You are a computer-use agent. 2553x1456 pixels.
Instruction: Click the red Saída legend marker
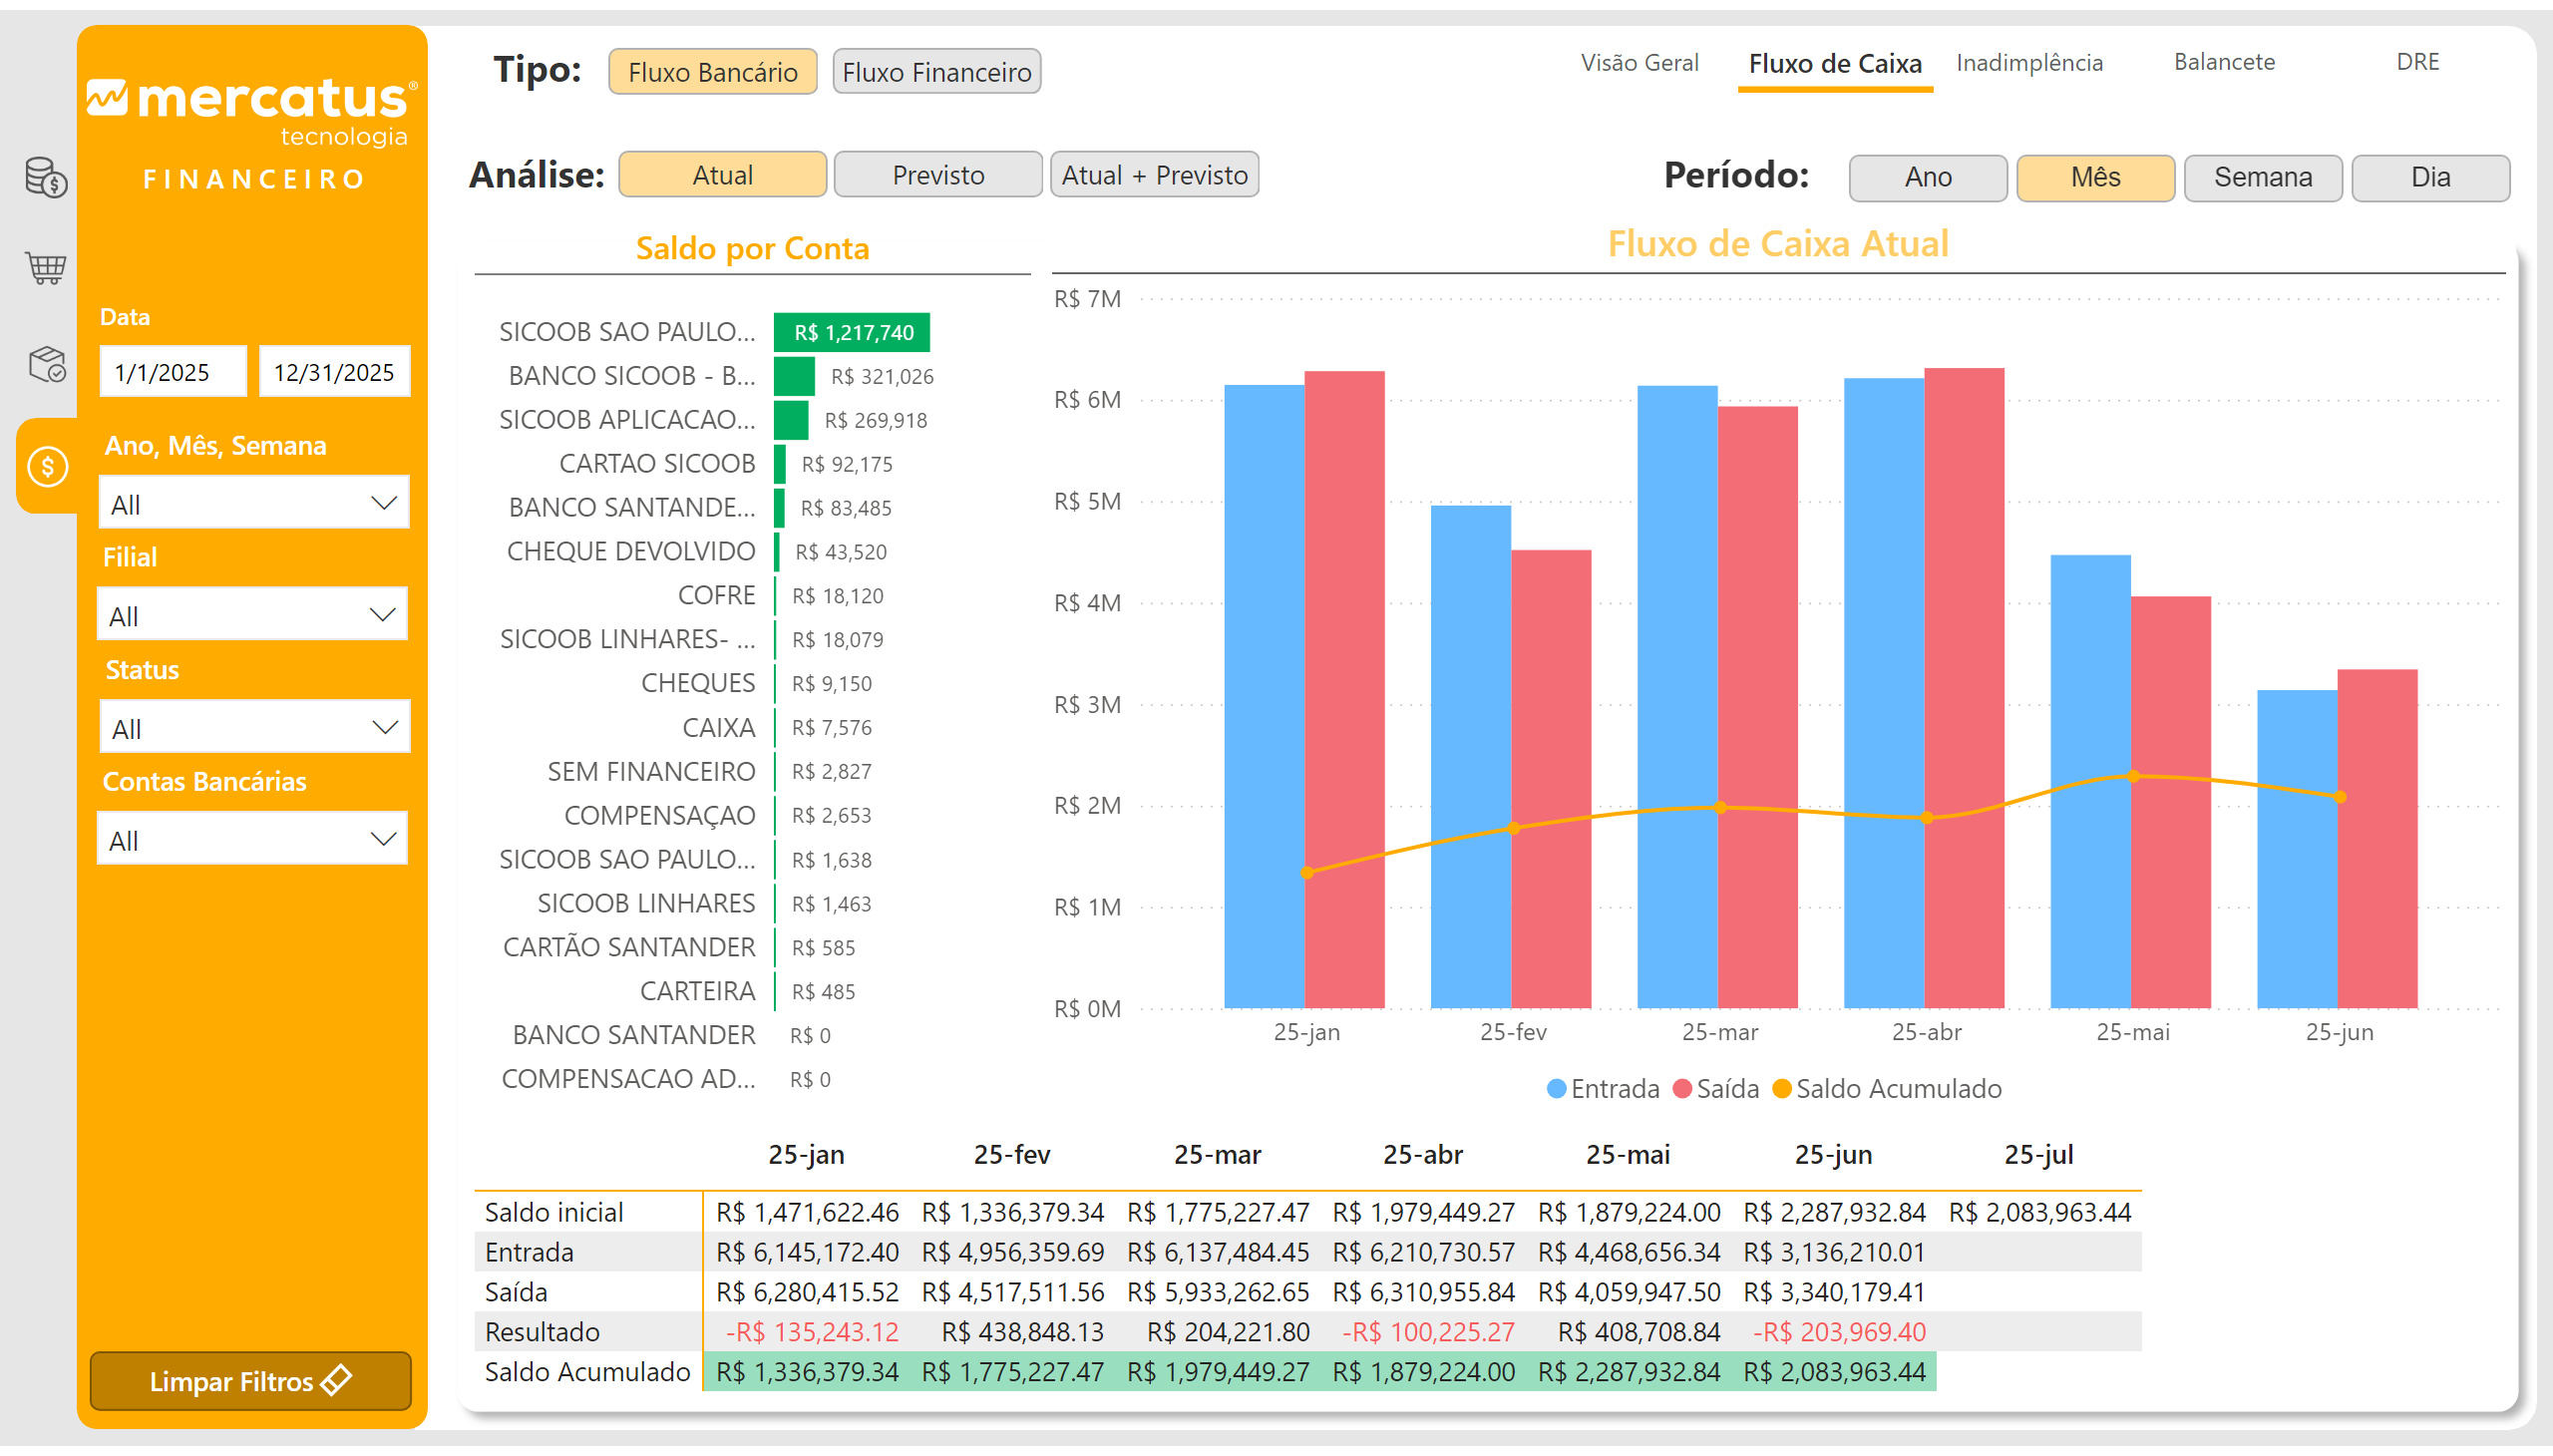pyautogui.click(x=1682, y=1089)
